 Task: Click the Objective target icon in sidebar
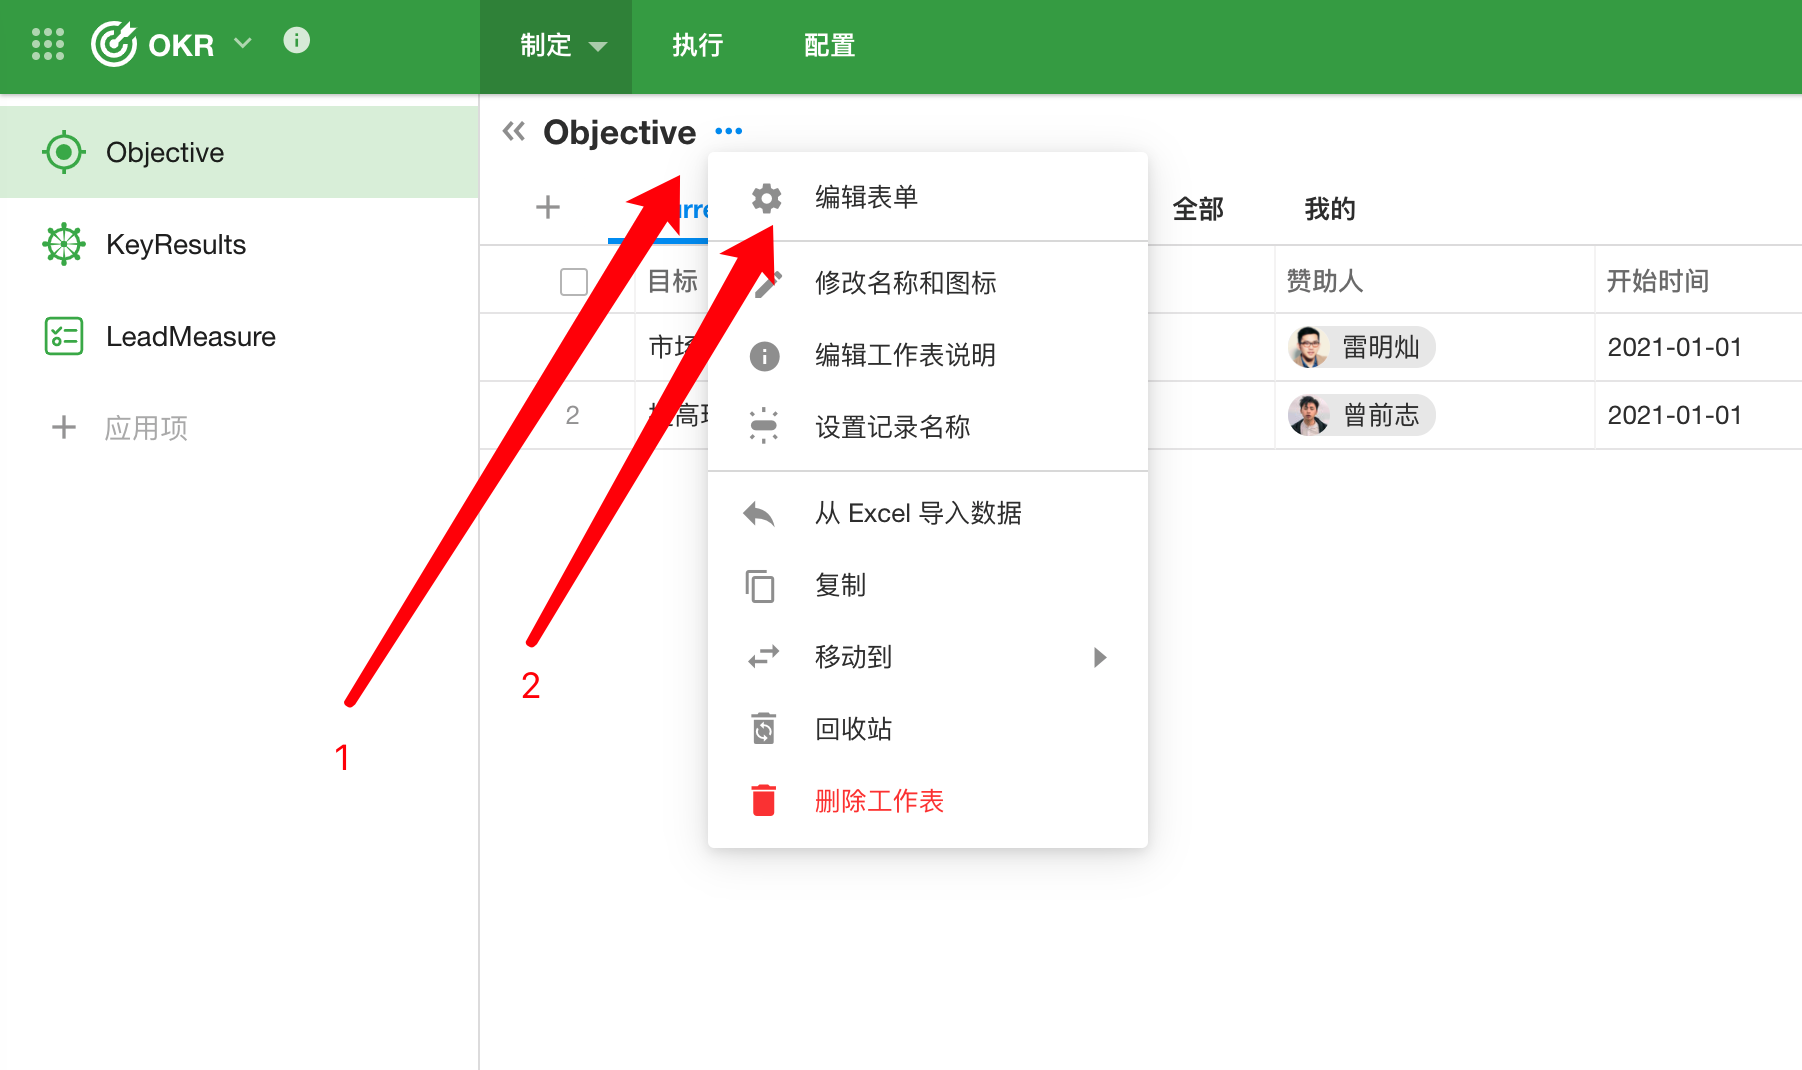tap(64, 152)
